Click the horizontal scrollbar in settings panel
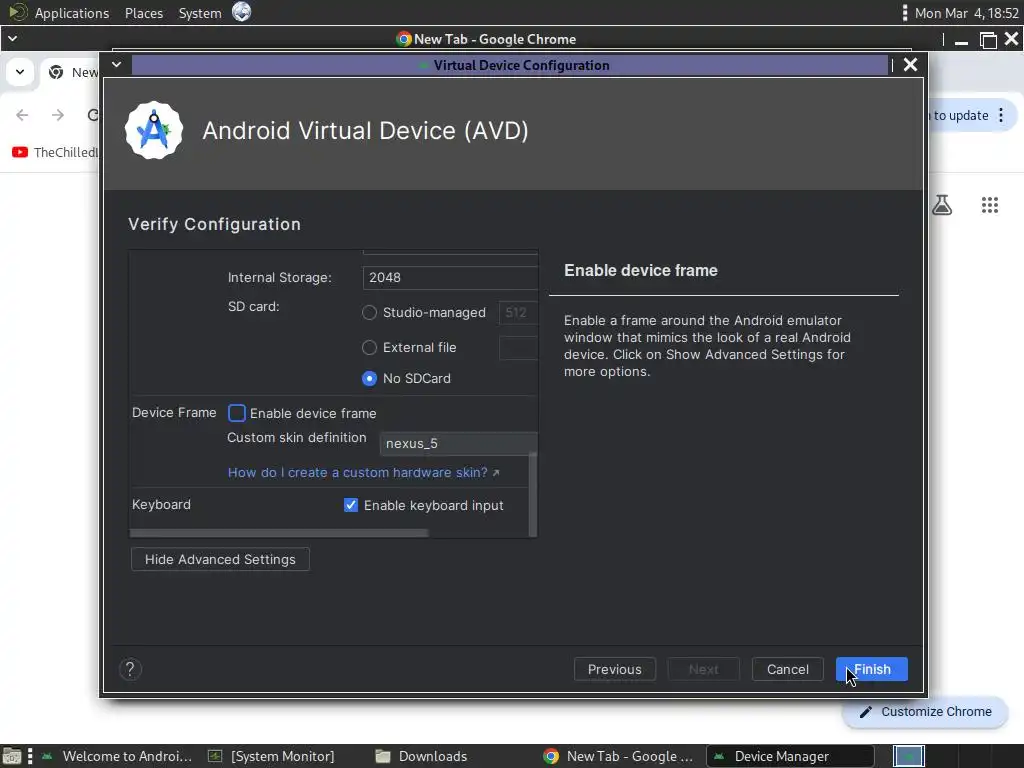The width and height of the screenshot is (1024, 768). (279, 533)
